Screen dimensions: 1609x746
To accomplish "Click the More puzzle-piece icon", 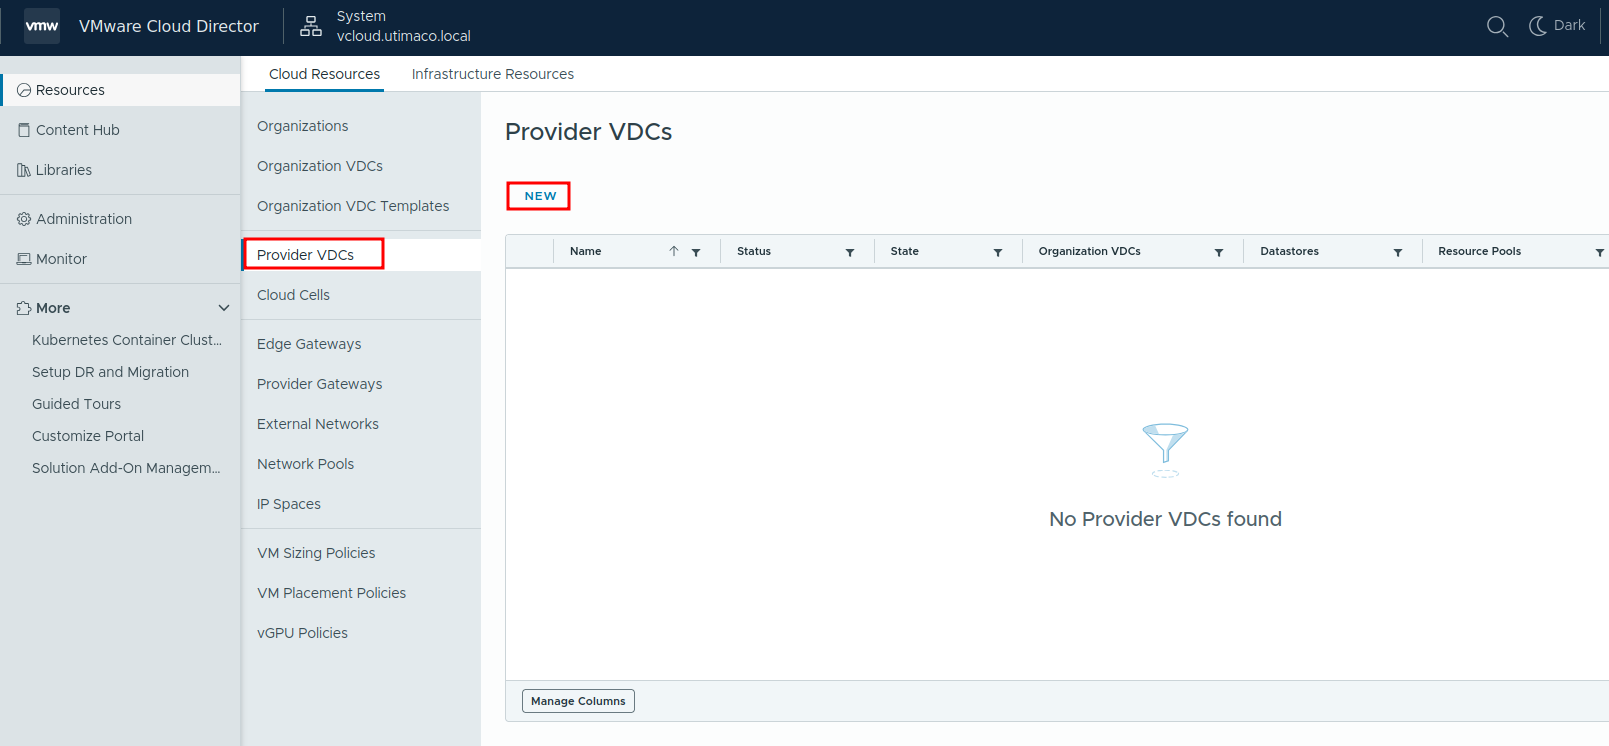I will [24, 308].
